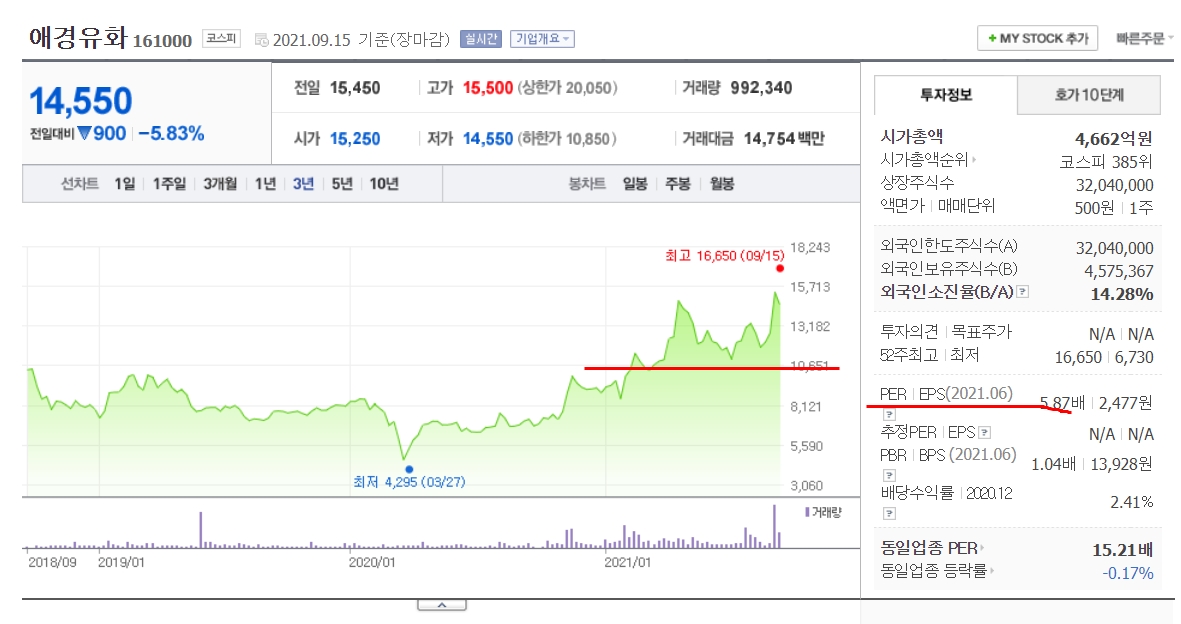Viewport: 1181px width, 624px height.
Task: Collapse the chart using the bottom arrow handle
Action: point(442,605)
